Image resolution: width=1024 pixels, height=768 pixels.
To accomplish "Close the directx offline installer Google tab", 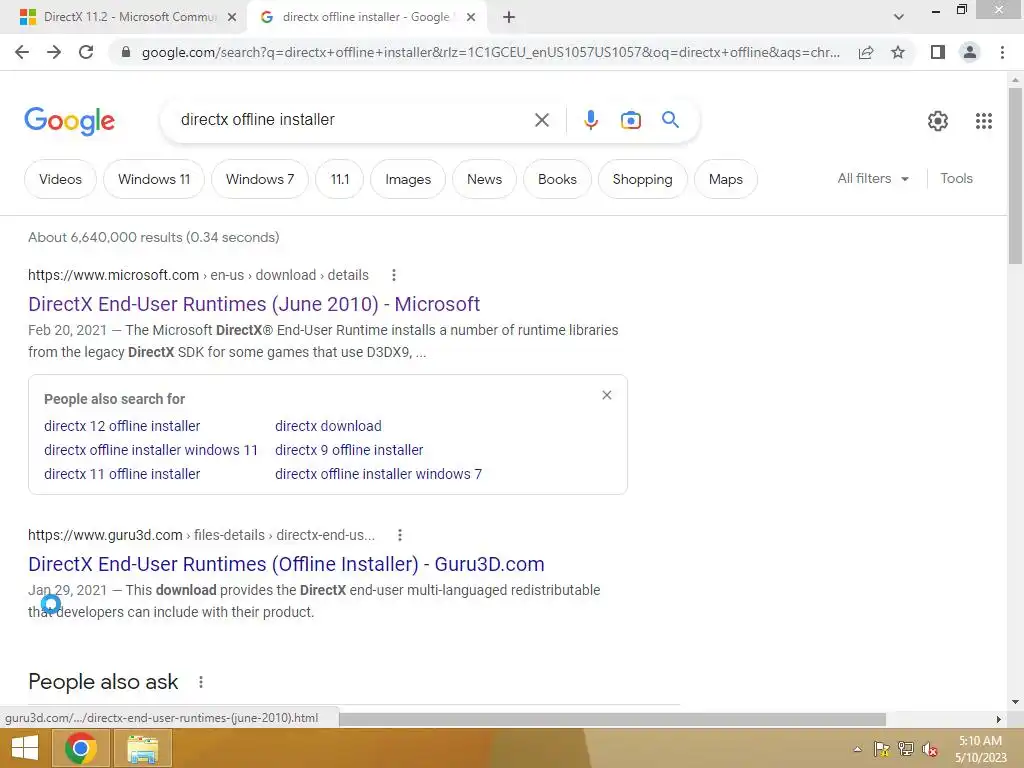I will pos(471,18).
